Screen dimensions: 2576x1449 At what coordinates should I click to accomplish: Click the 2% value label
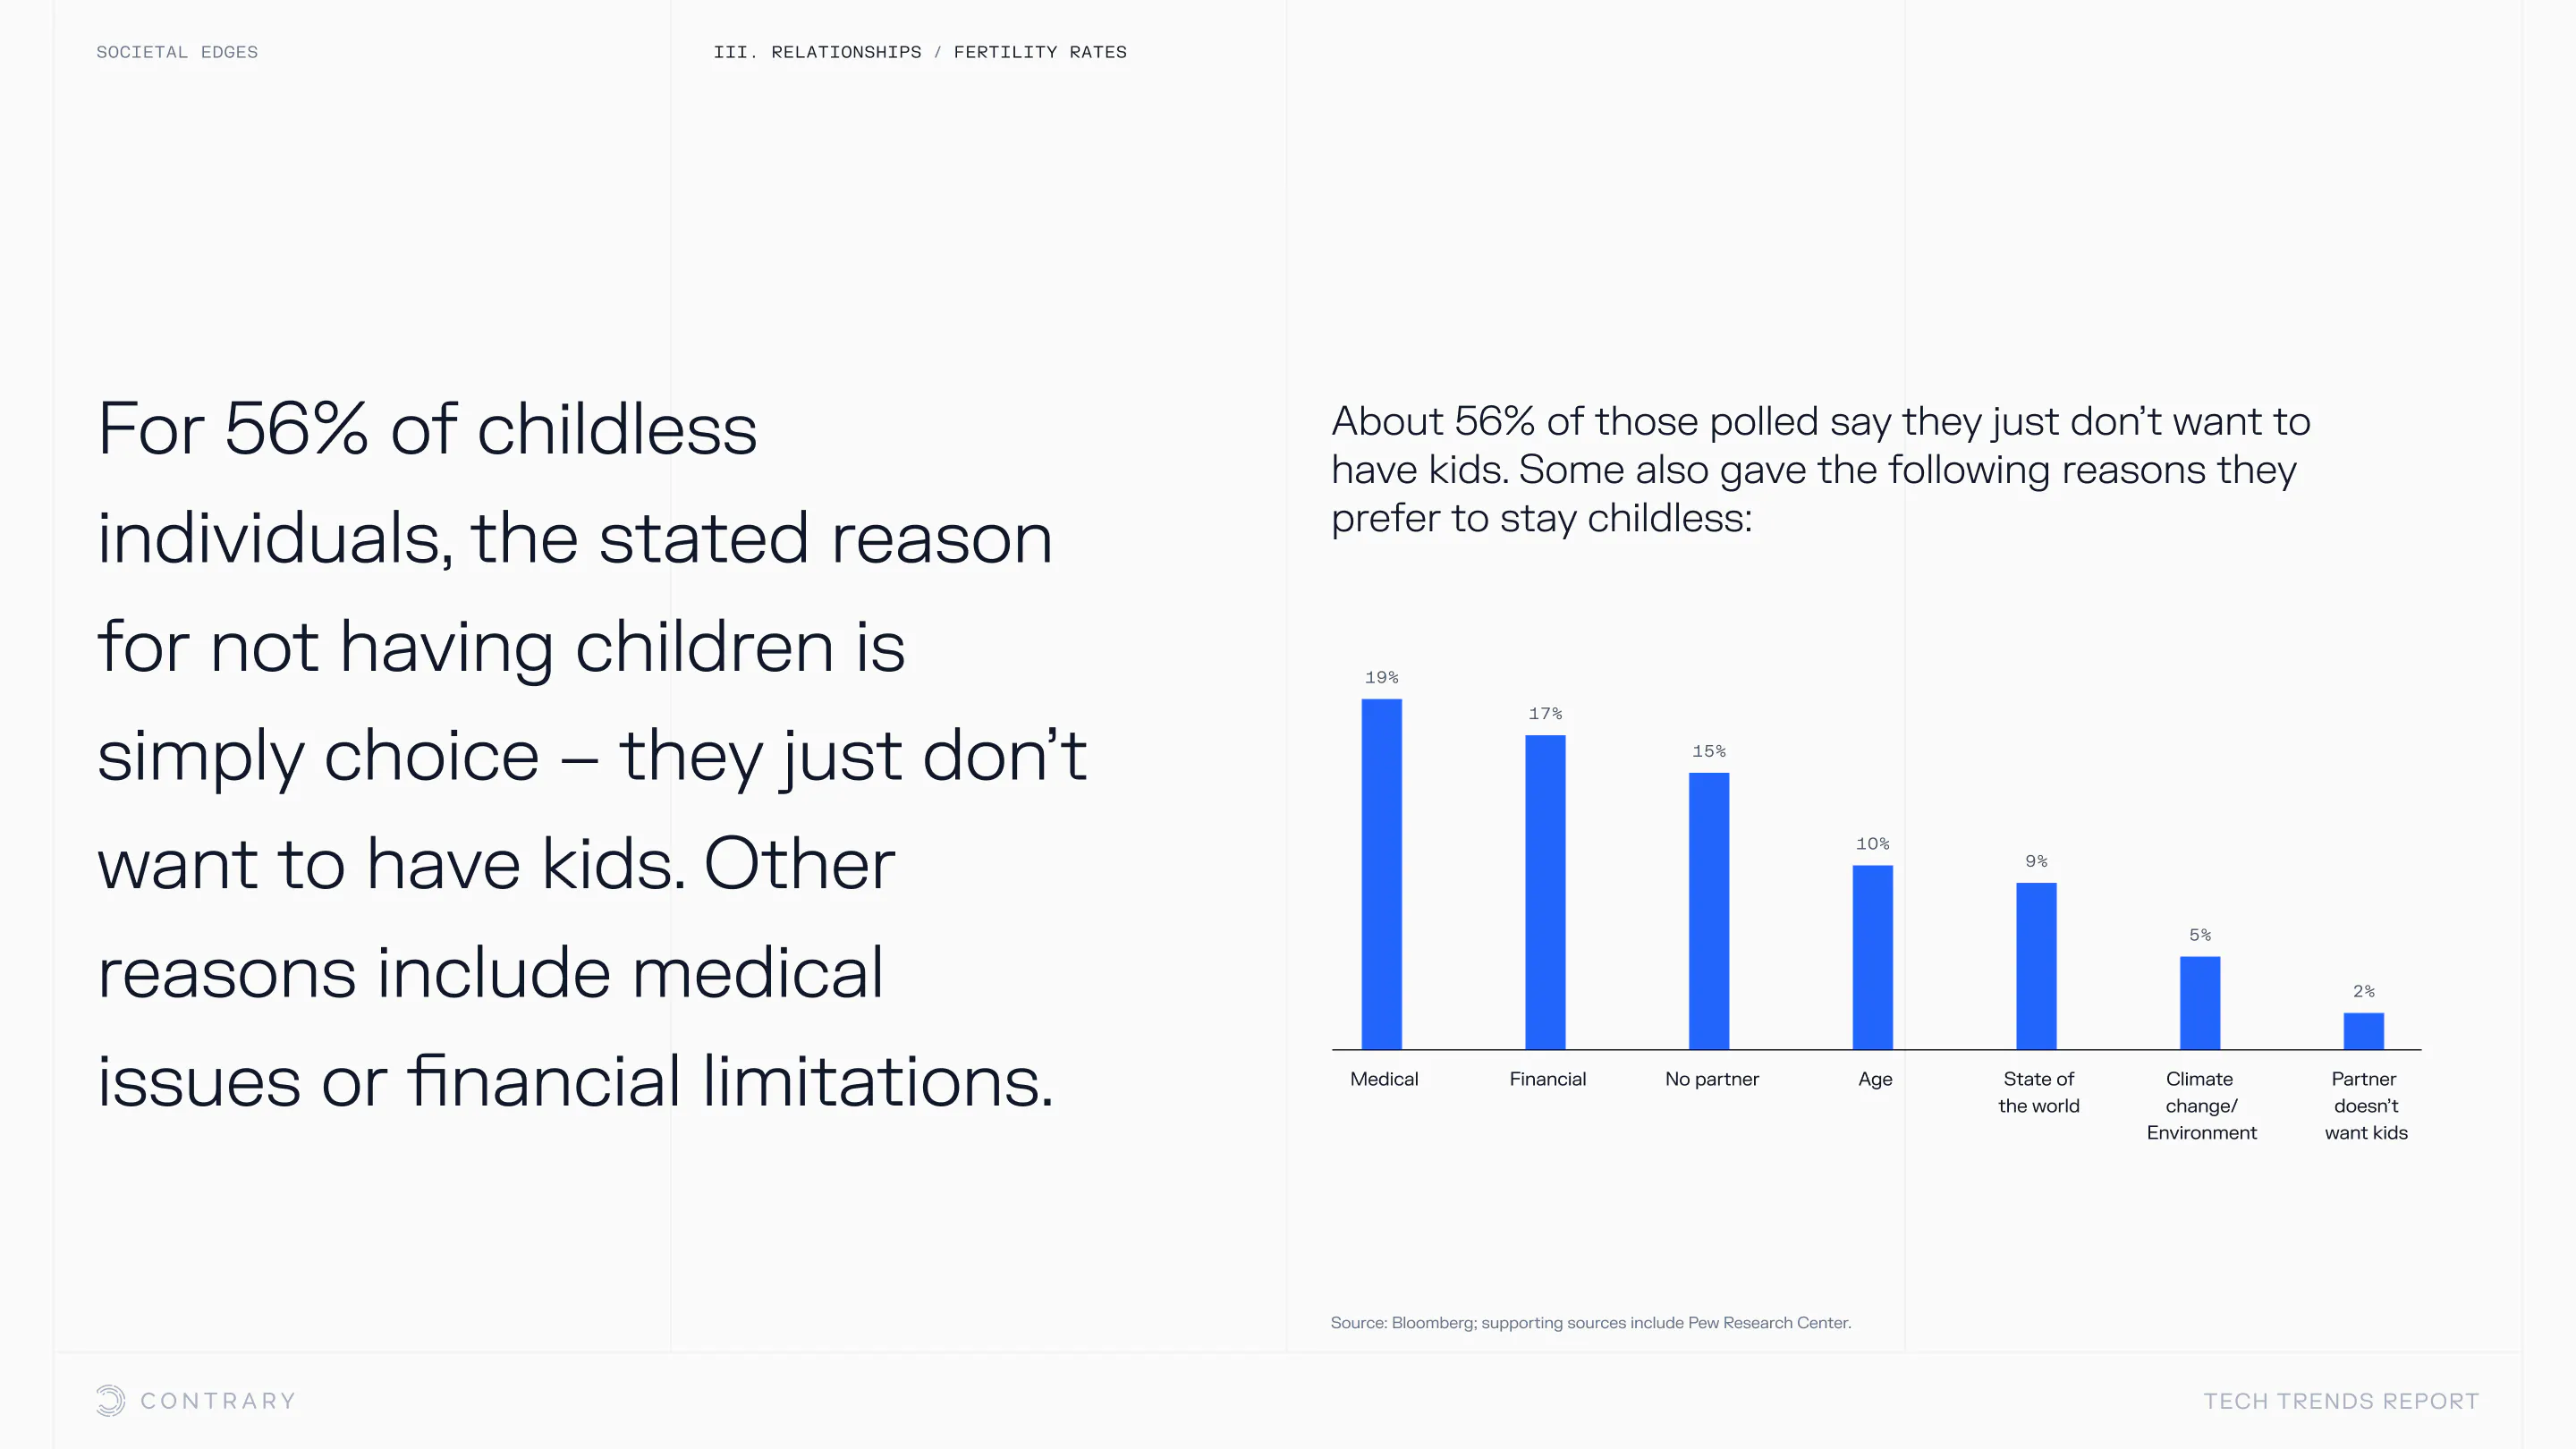pos(2363,991)
